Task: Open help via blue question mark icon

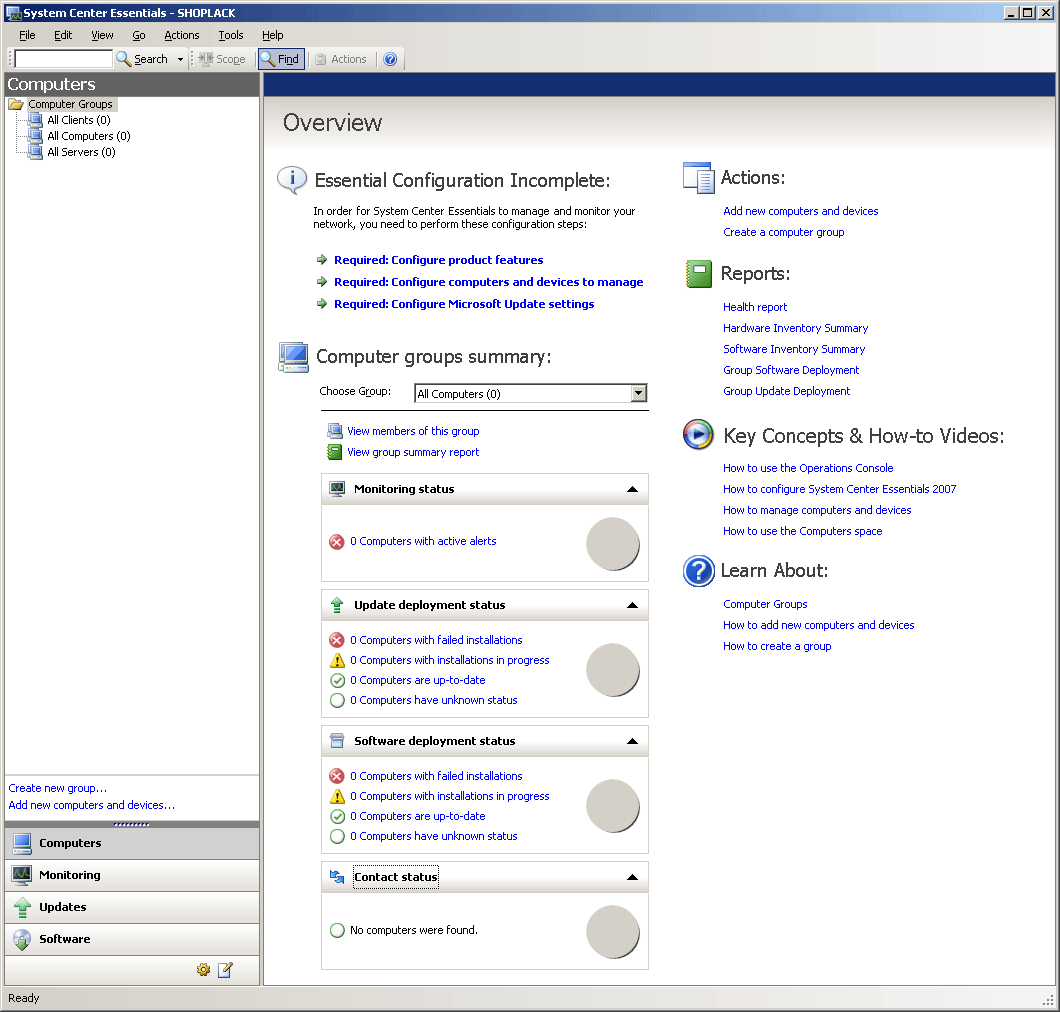Action: pyautogui.click(x=390, y=59)
